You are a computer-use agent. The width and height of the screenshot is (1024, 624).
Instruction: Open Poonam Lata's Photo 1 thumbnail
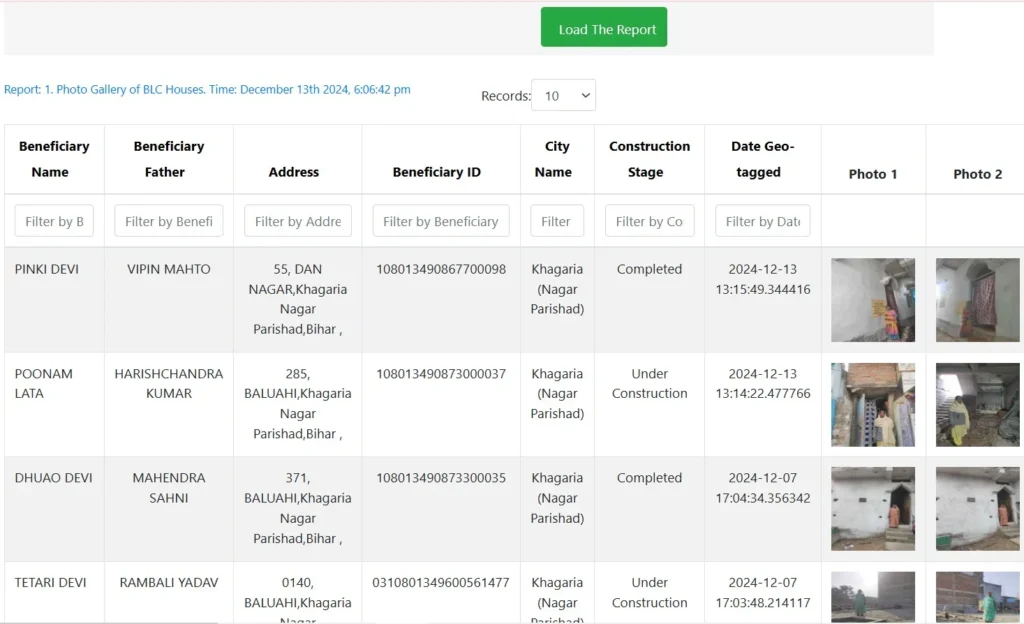[x=872, y=404]
